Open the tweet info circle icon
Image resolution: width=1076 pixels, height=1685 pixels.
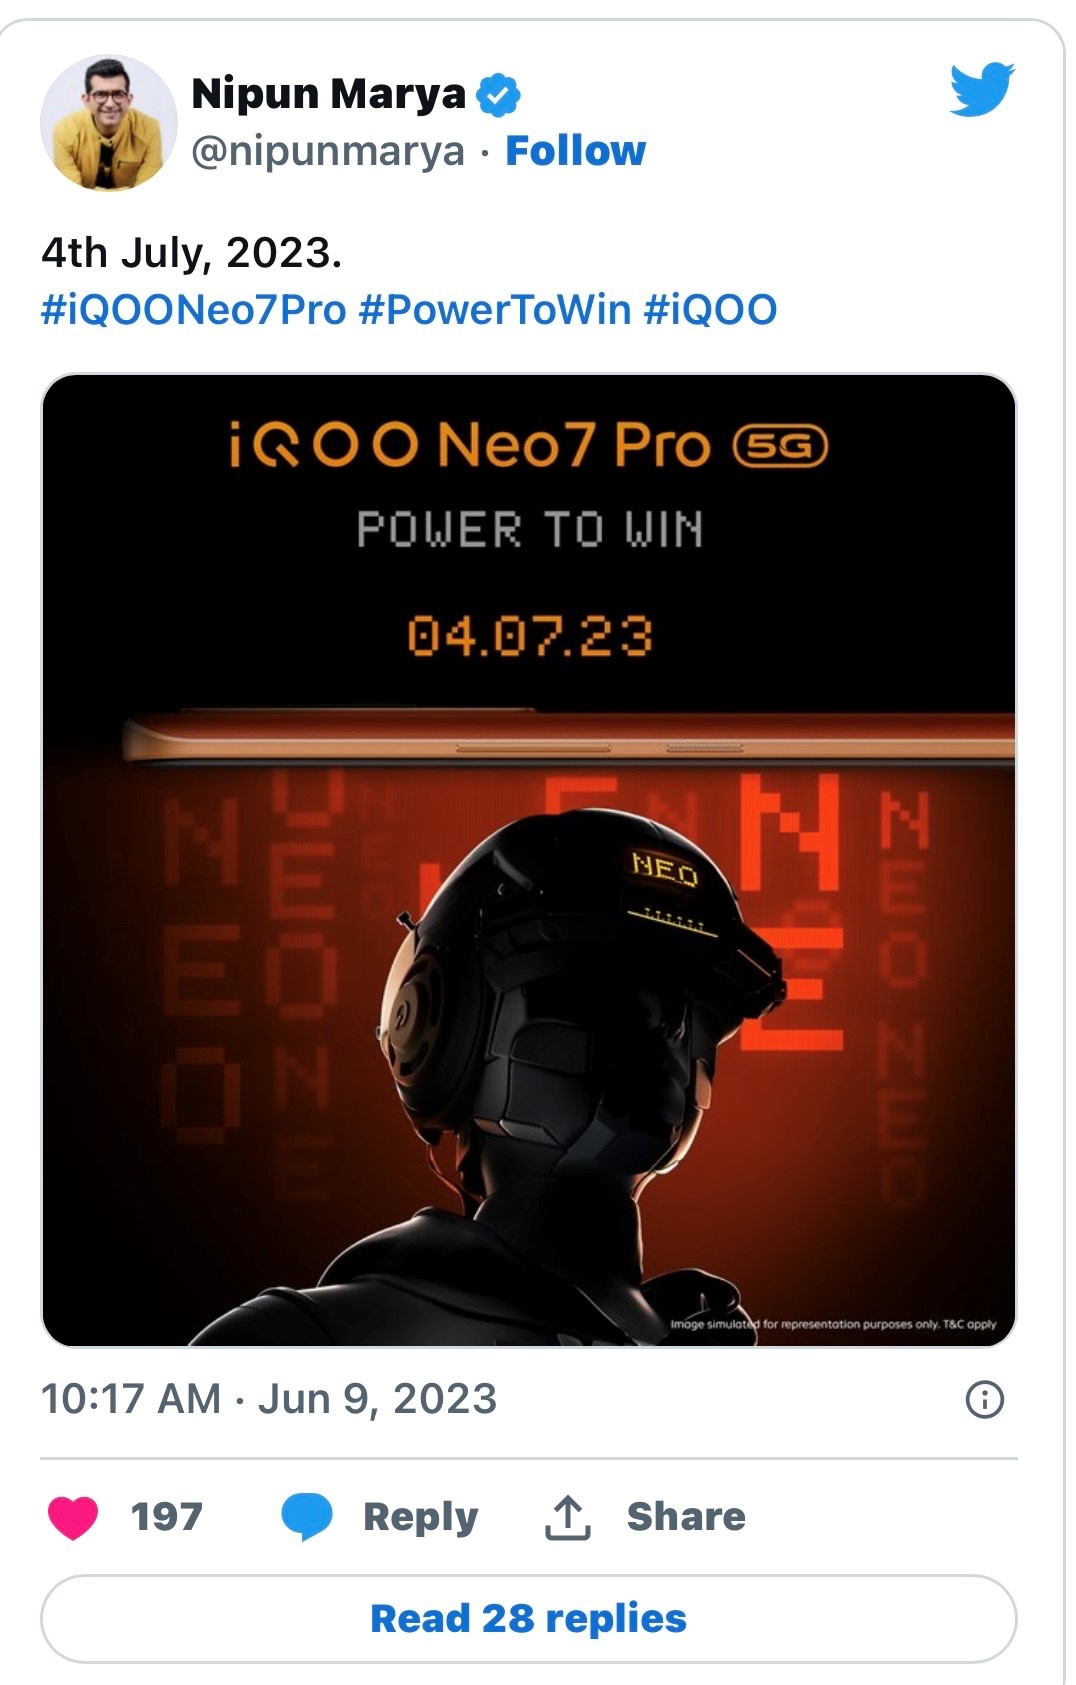(x=985, y=1399)
